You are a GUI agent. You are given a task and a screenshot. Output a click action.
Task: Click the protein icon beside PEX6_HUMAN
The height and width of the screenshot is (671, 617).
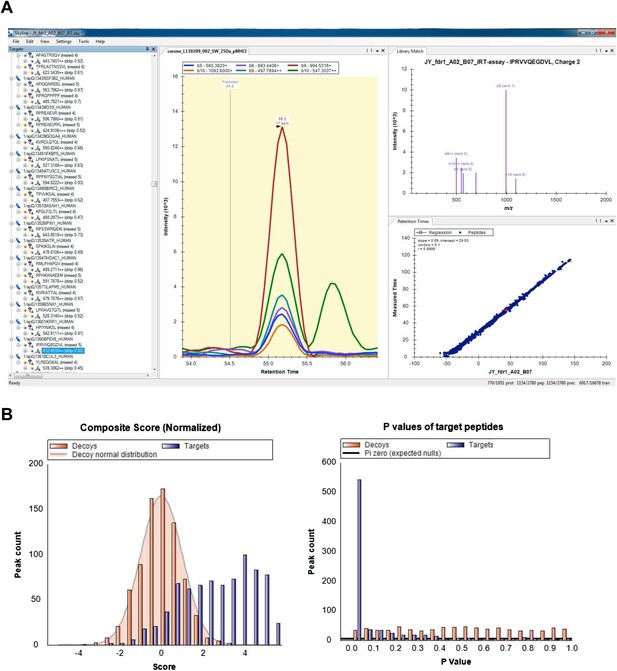pos(18,339)
